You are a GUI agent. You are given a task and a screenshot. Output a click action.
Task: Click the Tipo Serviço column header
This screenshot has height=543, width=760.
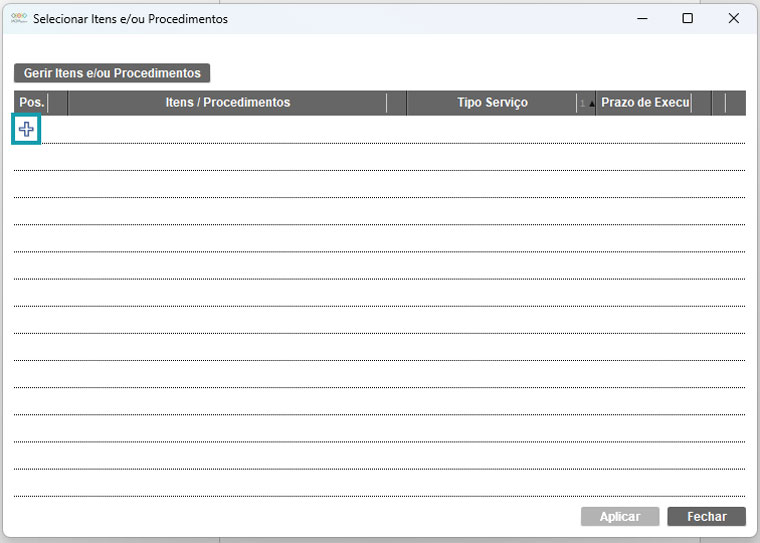tap(491, 103)
